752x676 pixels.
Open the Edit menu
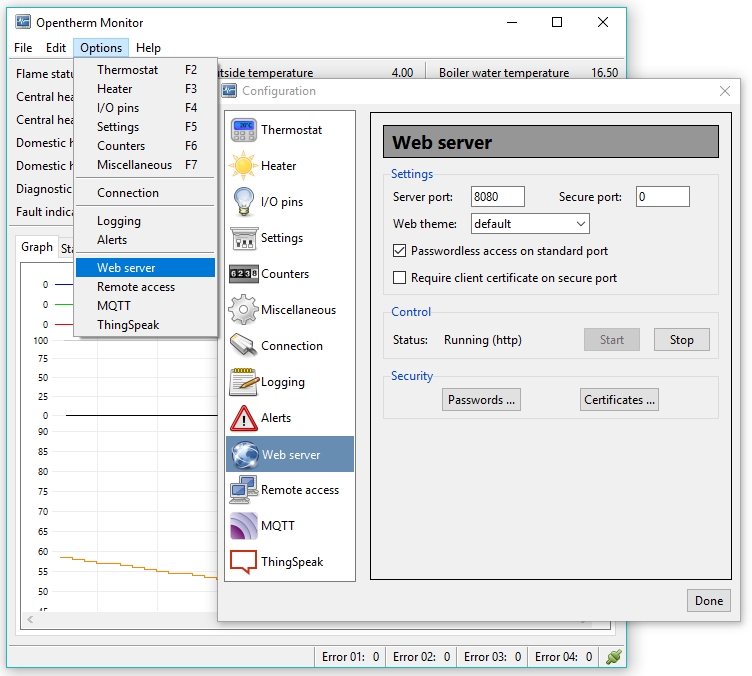click(56, 48)
